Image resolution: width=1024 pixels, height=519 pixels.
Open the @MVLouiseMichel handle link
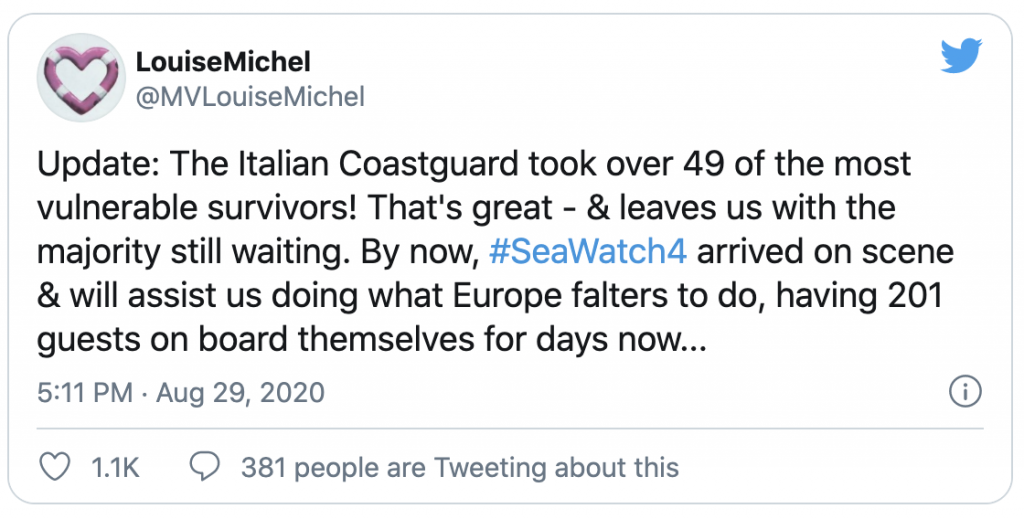(250, 97)
